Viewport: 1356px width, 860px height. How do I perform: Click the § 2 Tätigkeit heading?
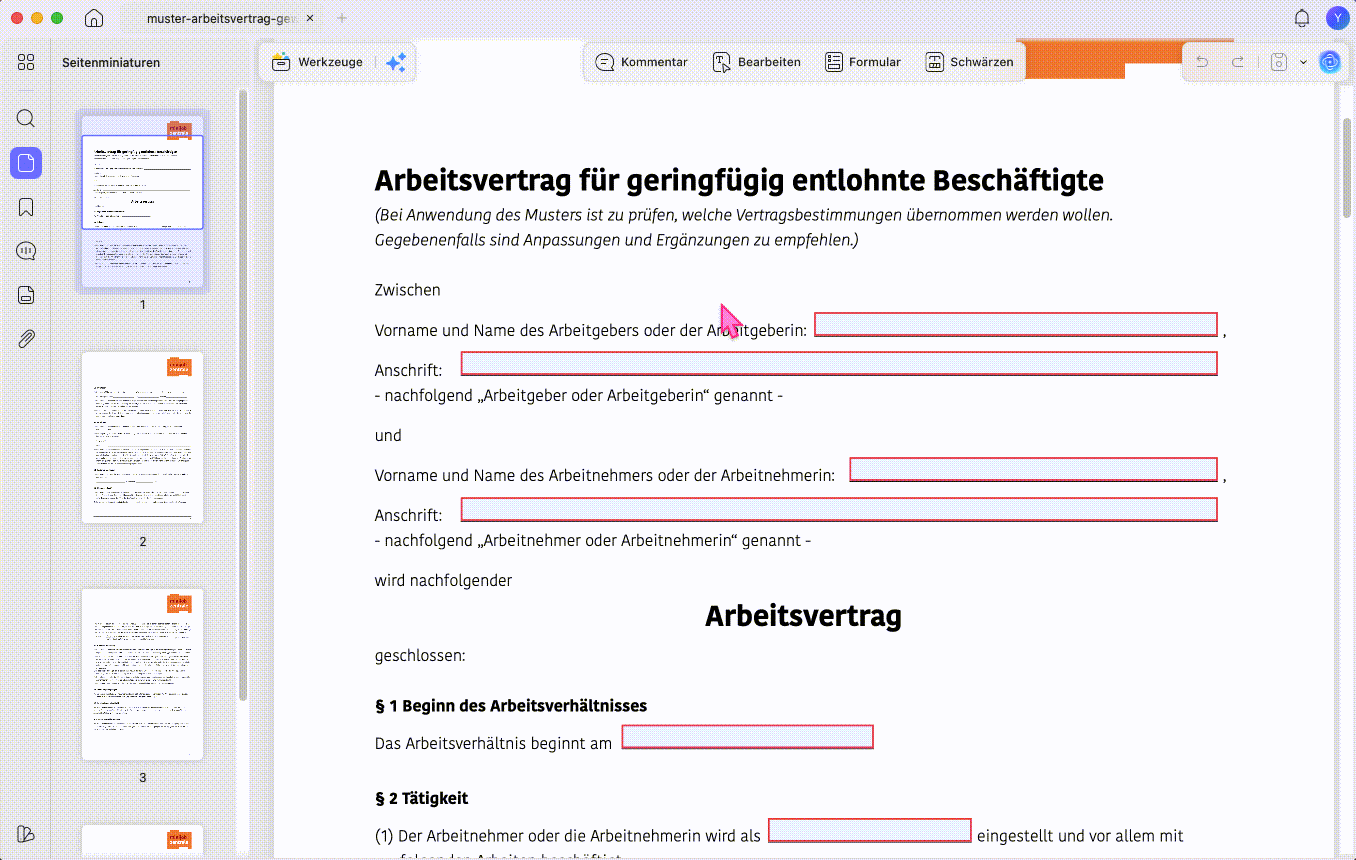click(x=421, y=798)
